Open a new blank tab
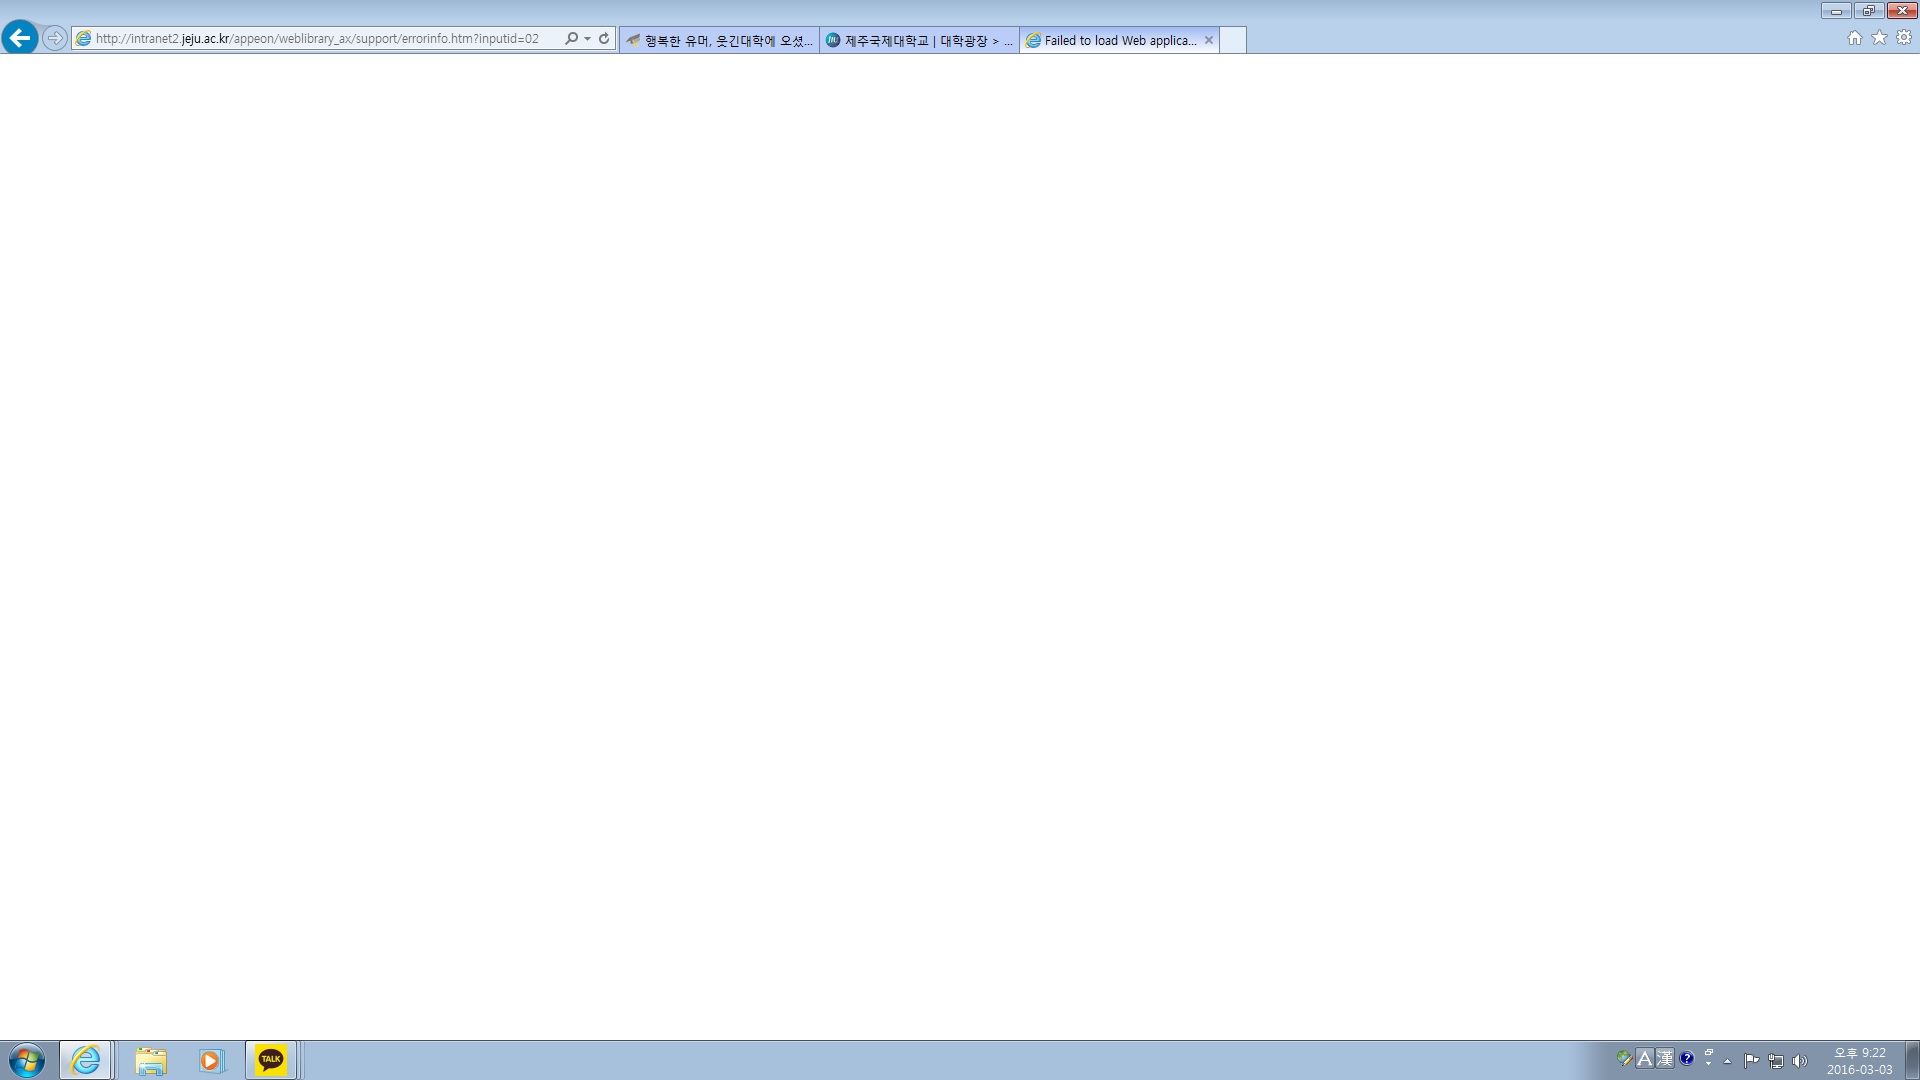 point(1233,40)
